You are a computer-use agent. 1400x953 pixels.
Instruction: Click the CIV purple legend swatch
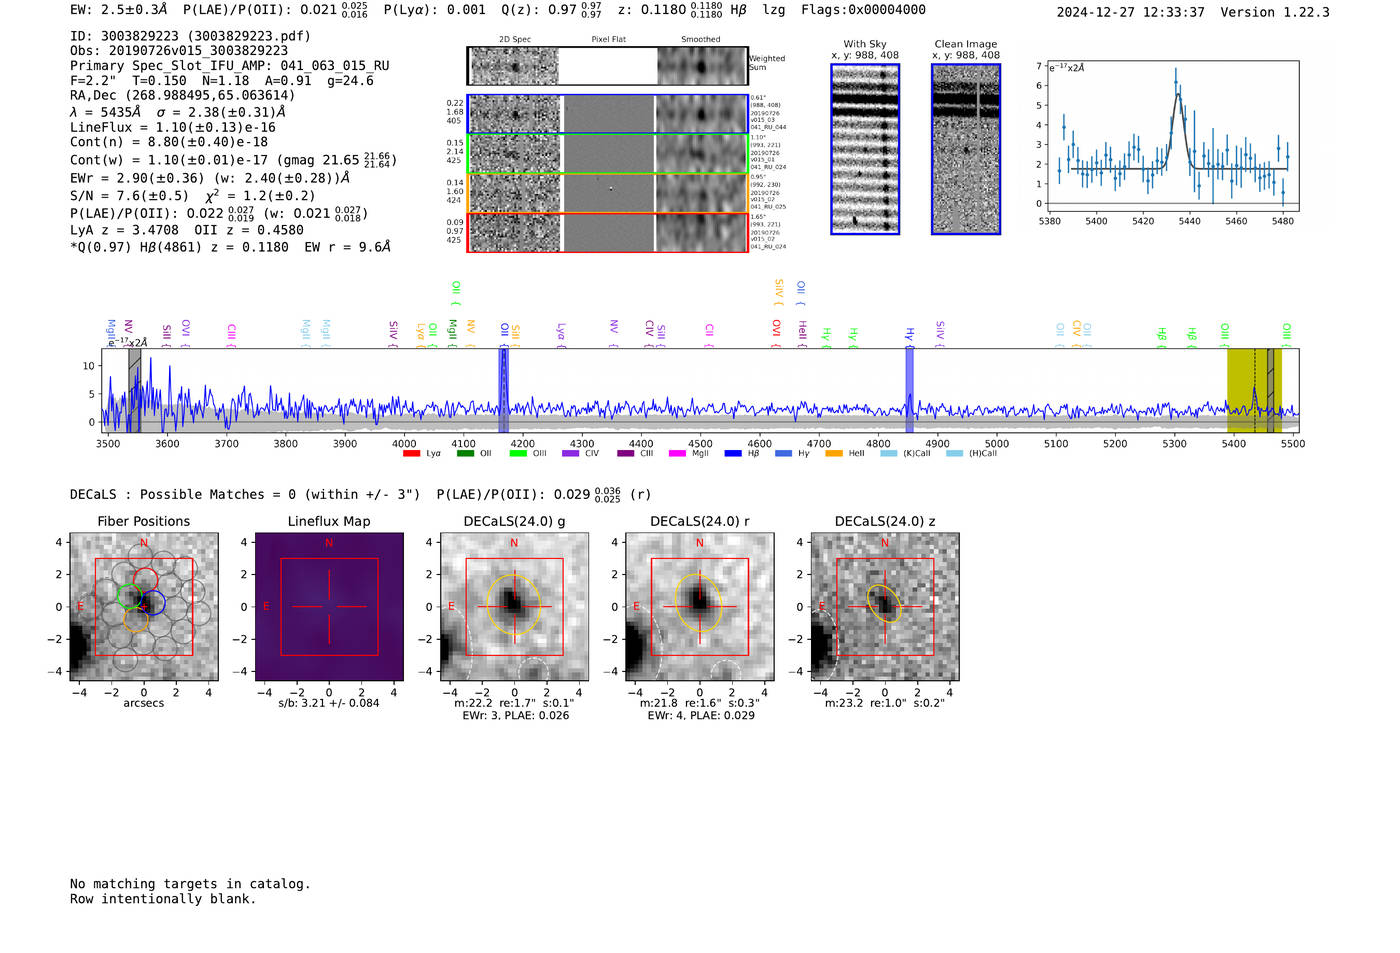click(570, 454)
